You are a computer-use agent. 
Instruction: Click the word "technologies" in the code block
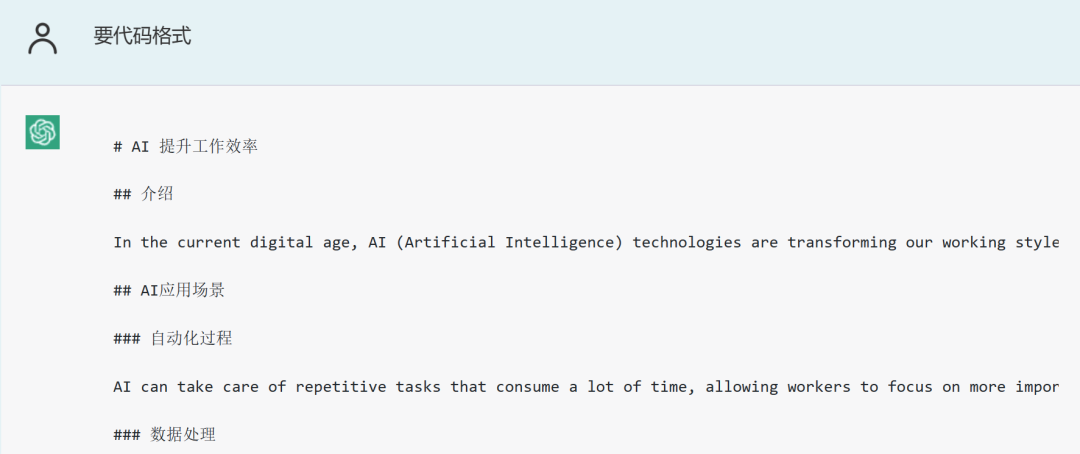[x=687, y=242]
